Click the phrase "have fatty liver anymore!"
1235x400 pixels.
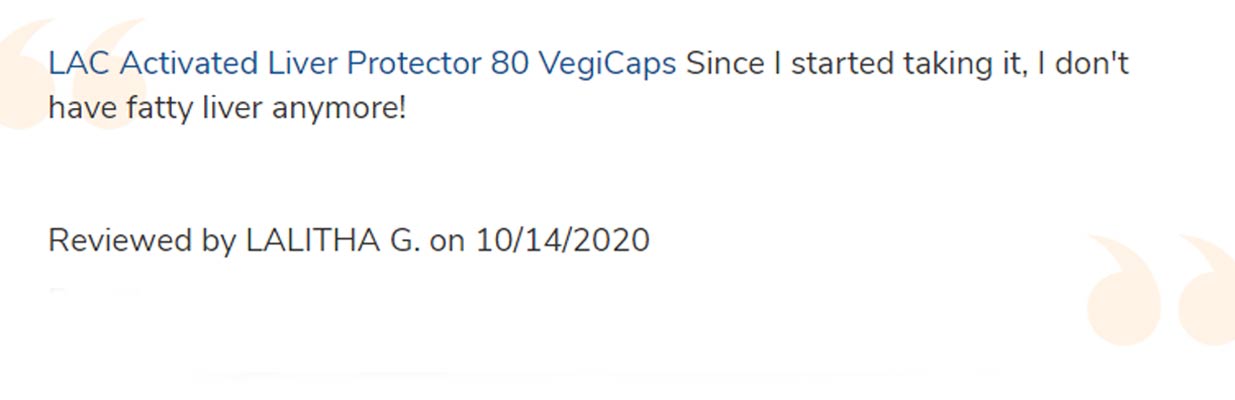(227, 108)
